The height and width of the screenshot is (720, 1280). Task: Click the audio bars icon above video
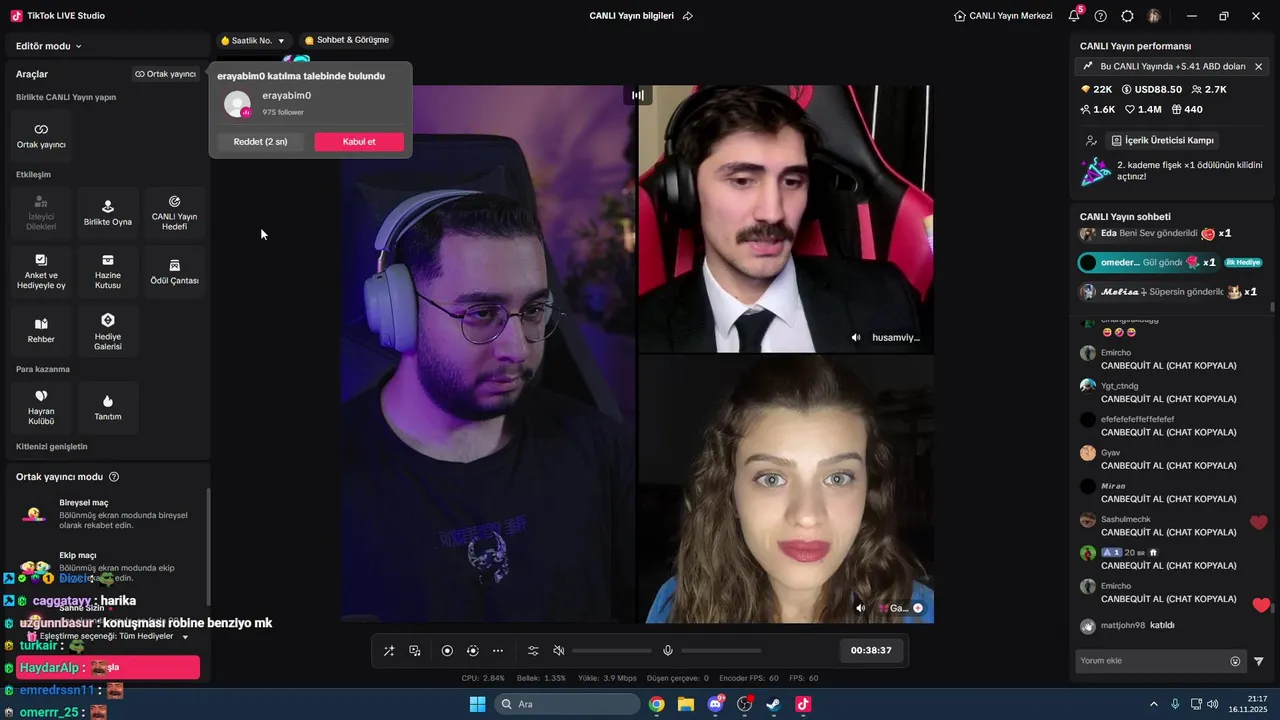coord(637,95)
